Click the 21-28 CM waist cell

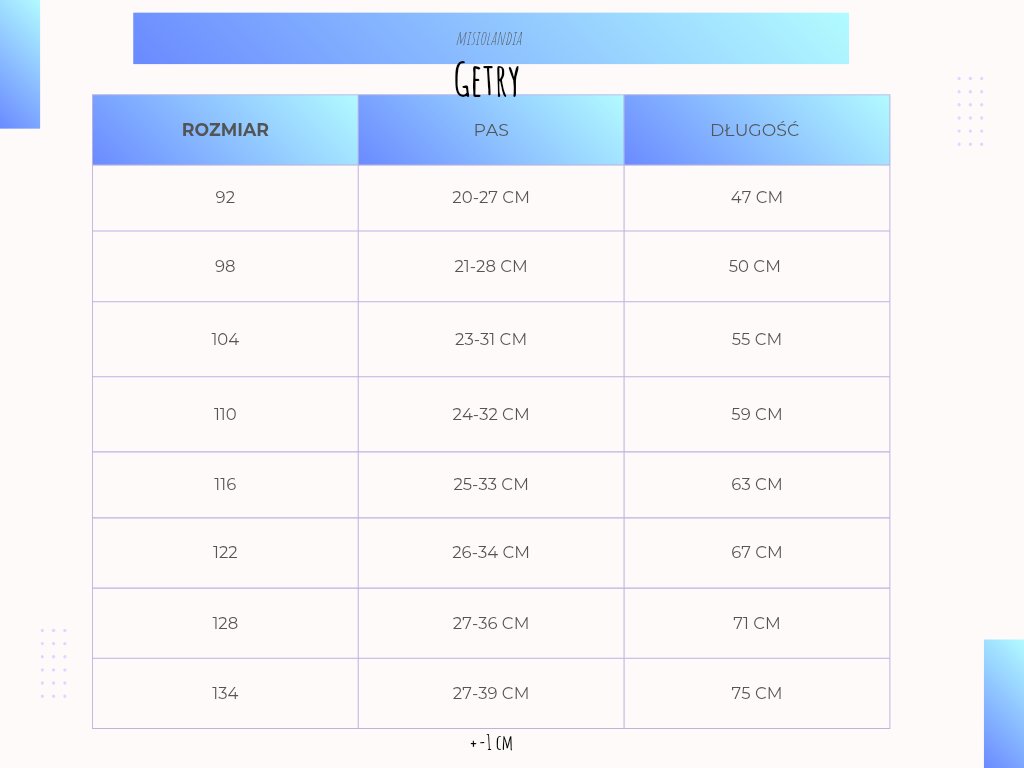coord(491,266)
